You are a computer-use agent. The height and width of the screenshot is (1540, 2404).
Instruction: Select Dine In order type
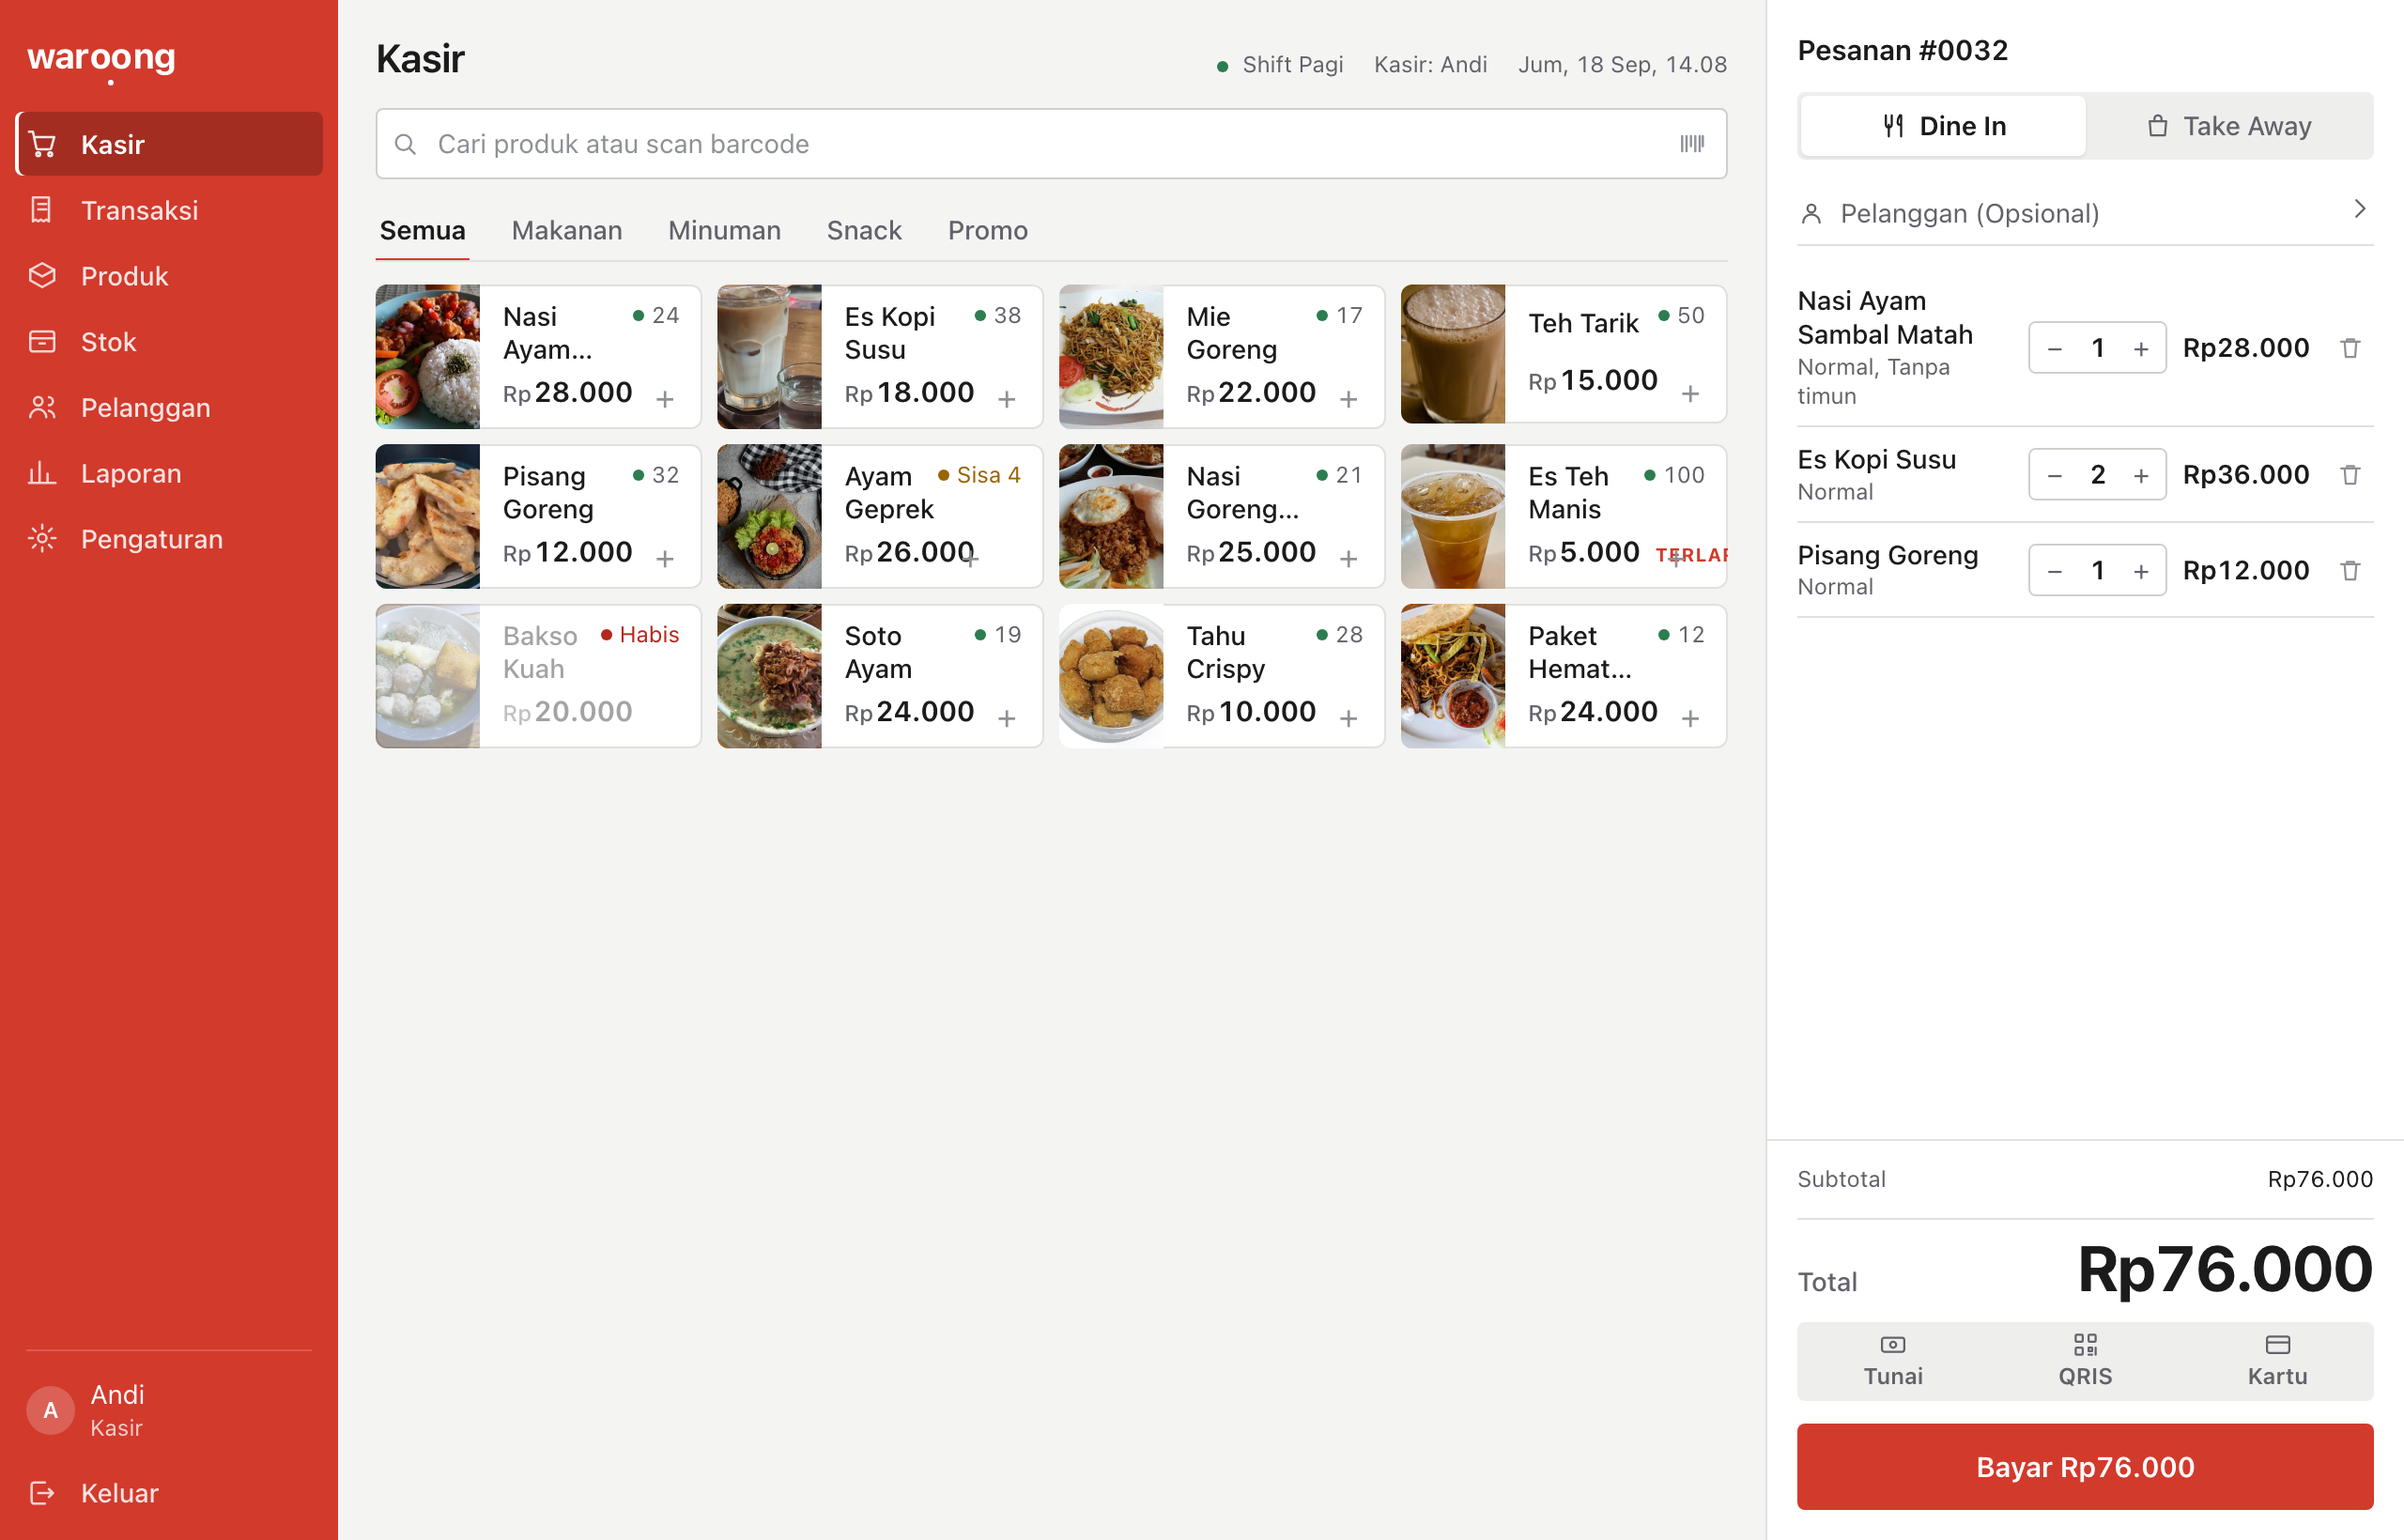[1943, 126]
